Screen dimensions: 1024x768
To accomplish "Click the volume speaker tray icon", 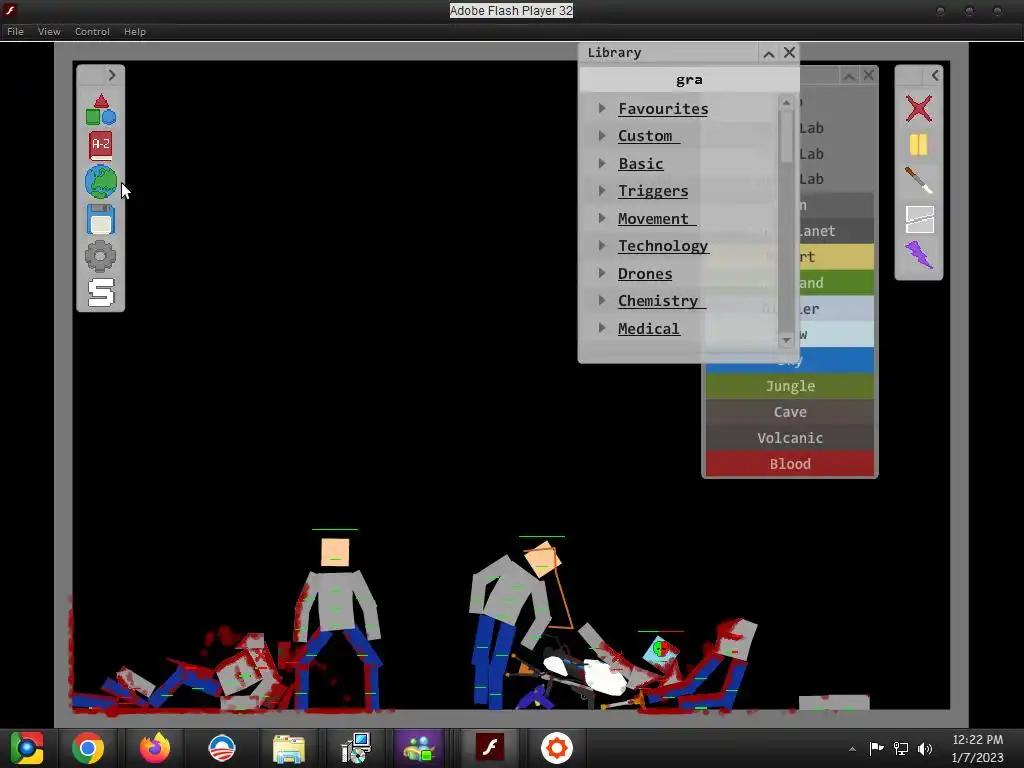I will (925, 749).
